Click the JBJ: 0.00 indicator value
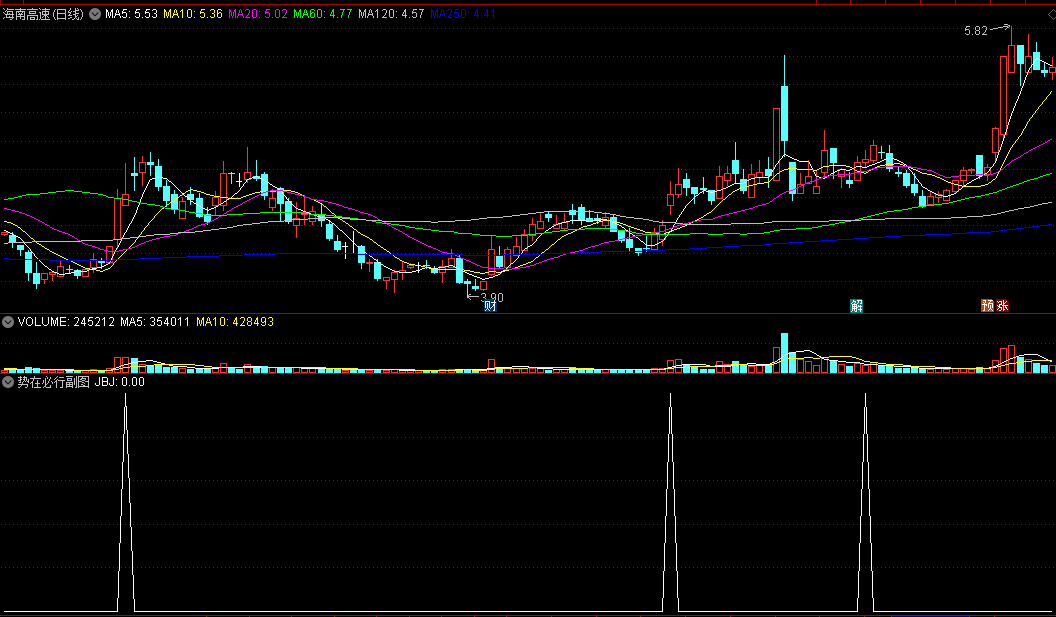The height and width of the screenshot is (617, 1056). pos(119,382)
